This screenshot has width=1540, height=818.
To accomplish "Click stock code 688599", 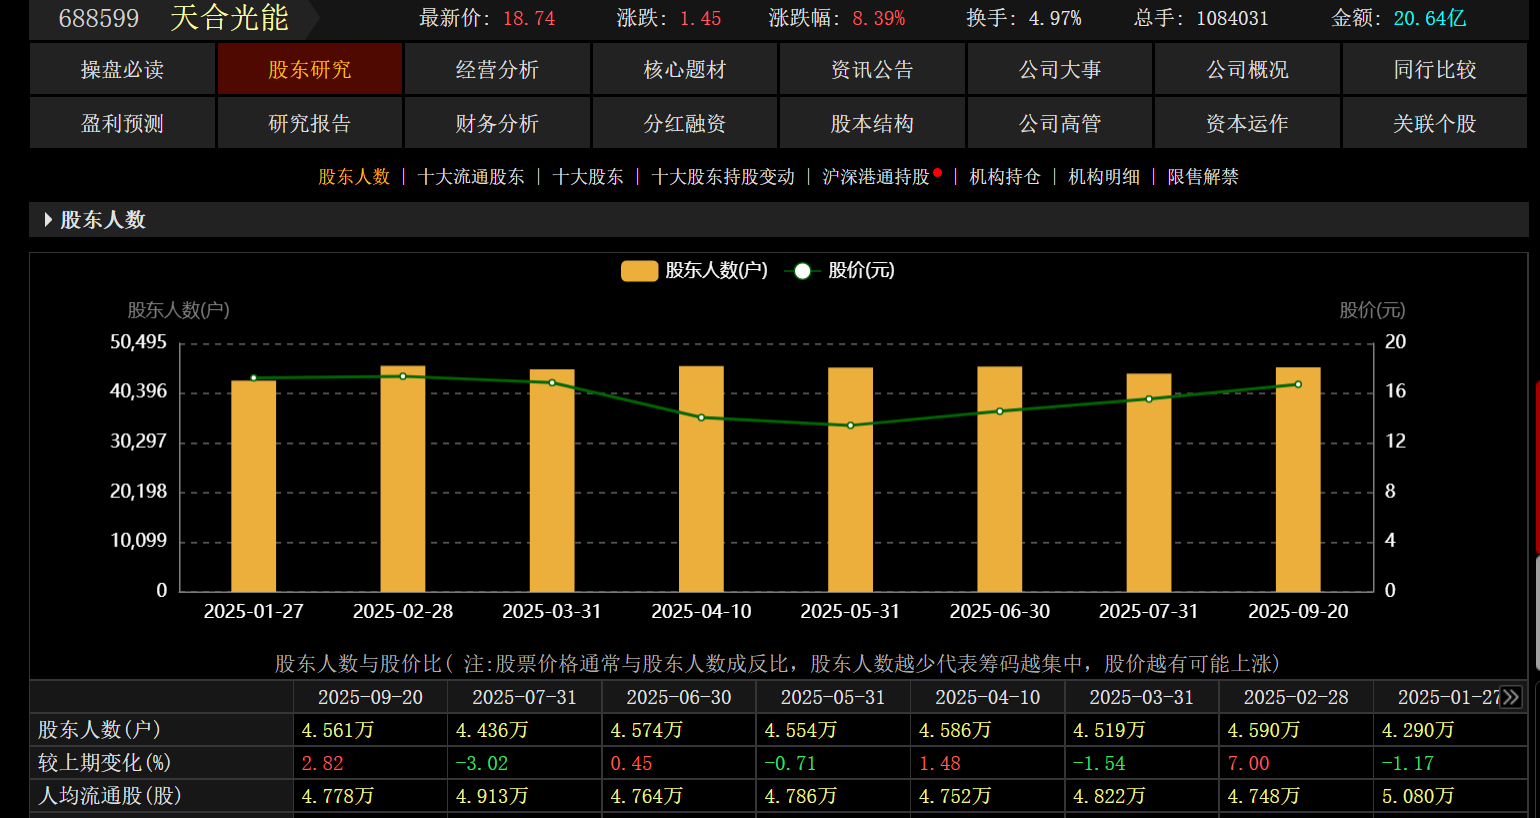I will [99, 18].
